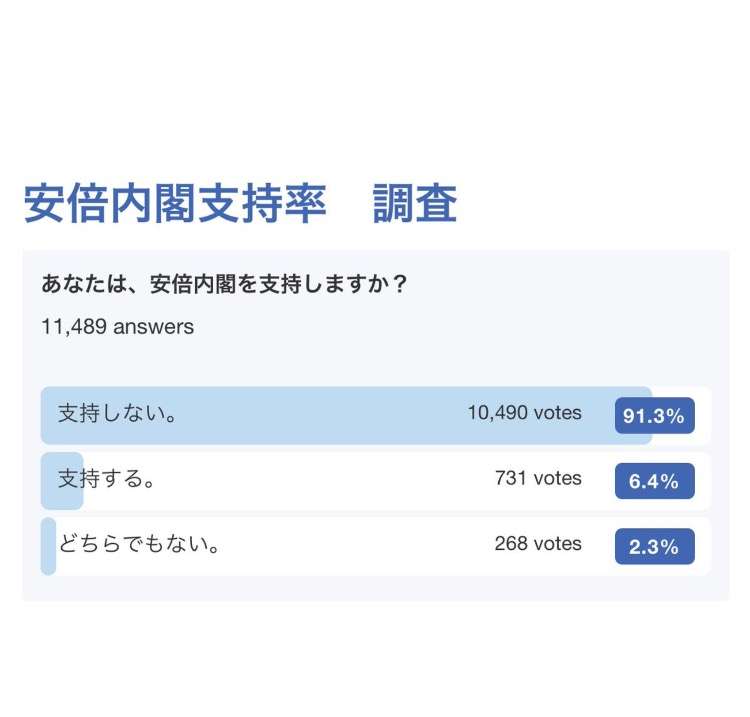Click the 6.4% percentage badge
Screen dimensions: 750x717
click(654, 481)
